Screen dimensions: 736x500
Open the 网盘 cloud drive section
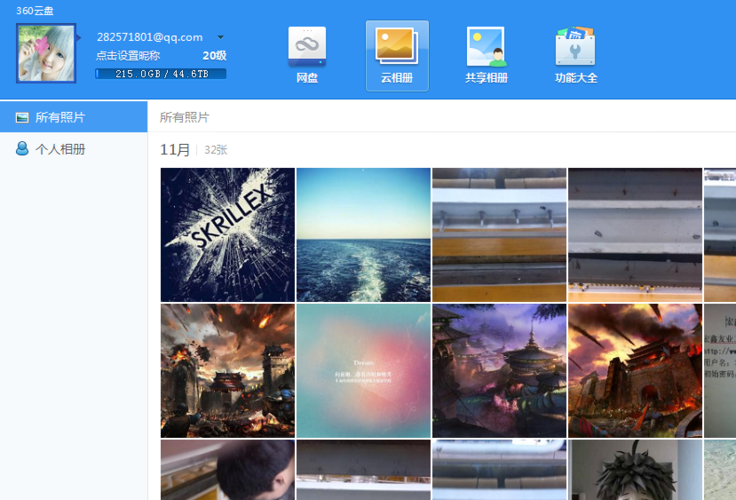[x=307, y=55]
